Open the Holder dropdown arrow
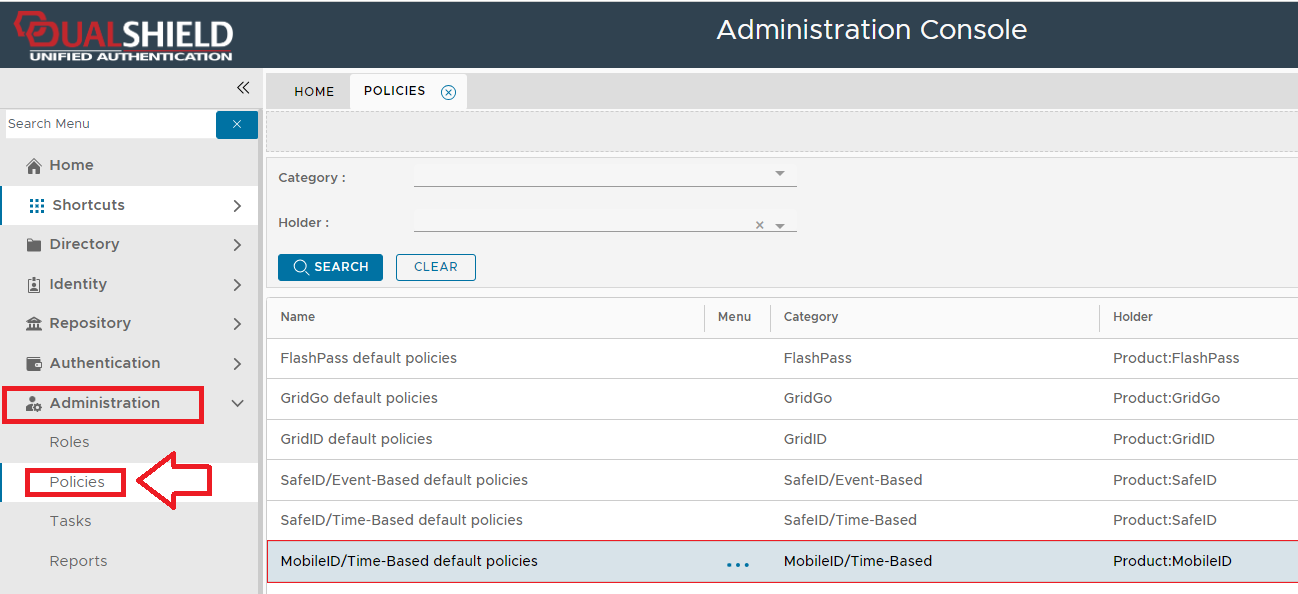 click(x=780, y=226)
